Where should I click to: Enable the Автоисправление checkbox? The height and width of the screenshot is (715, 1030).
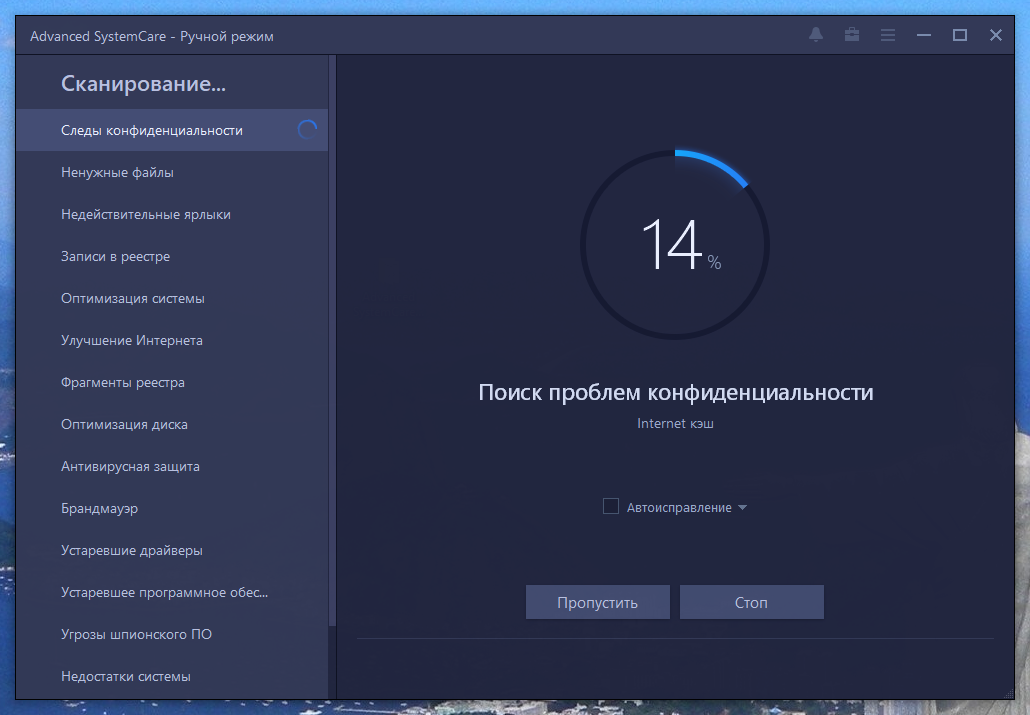(611, 507)
